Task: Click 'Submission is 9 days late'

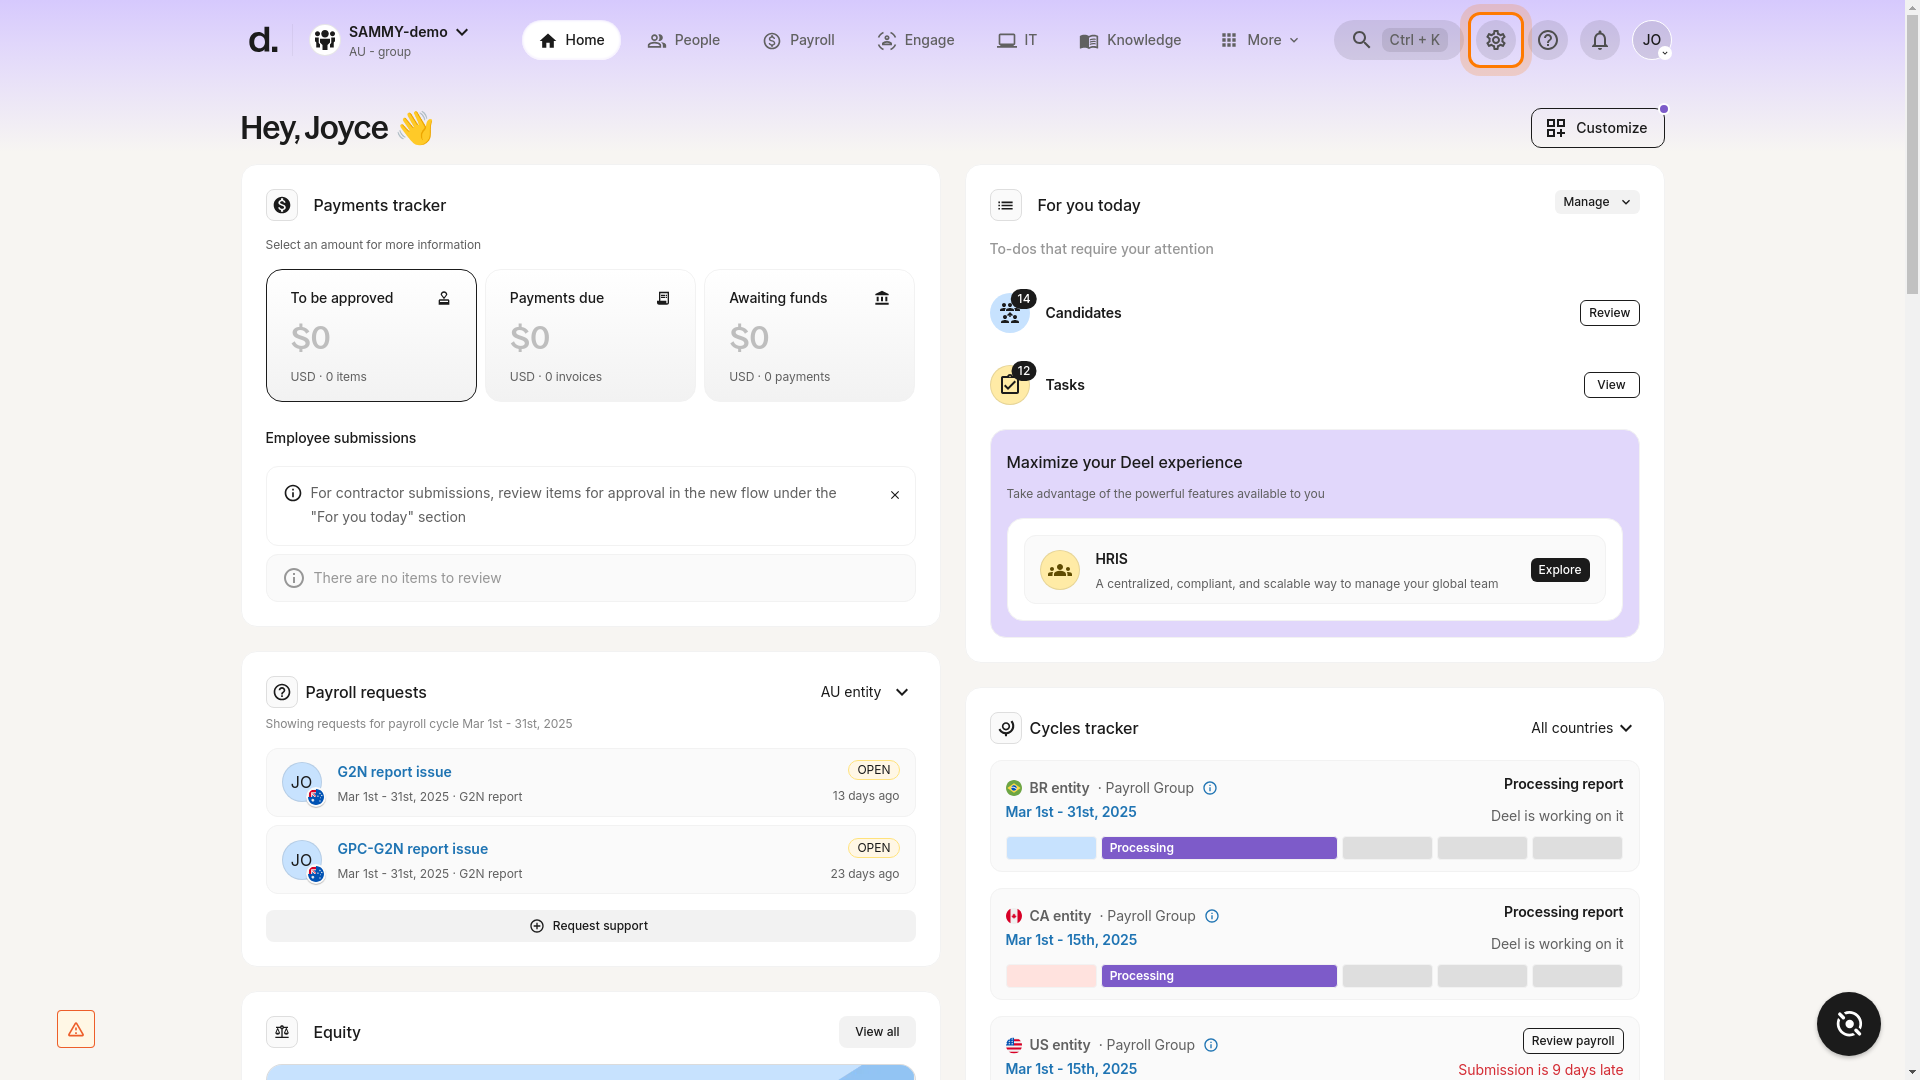Action: tap(1540, 1070)
